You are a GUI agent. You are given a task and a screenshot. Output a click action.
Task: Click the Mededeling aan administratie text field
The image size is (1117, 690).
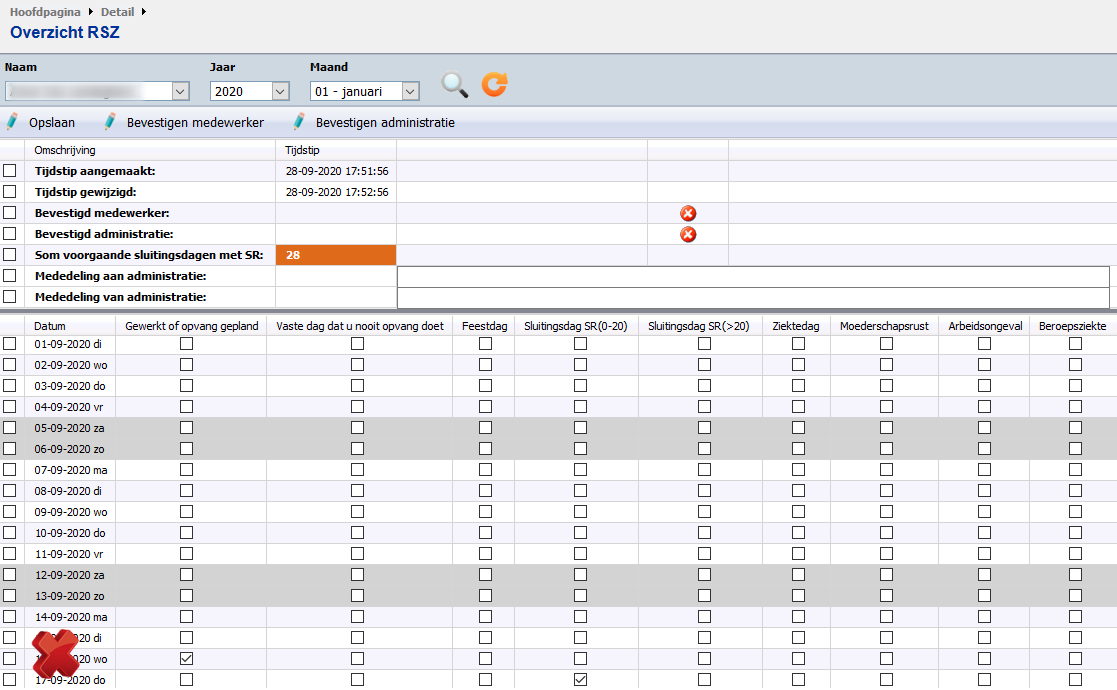752,276
